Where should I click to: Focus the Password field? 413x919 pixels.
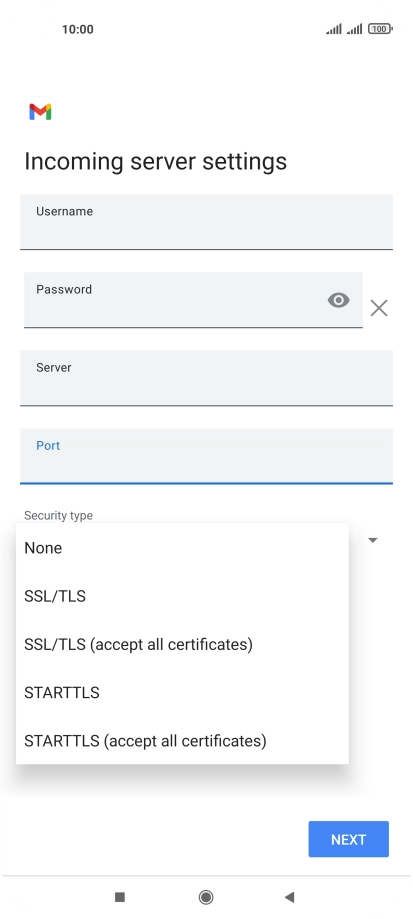pyautogui.click(x=193, y=300)
